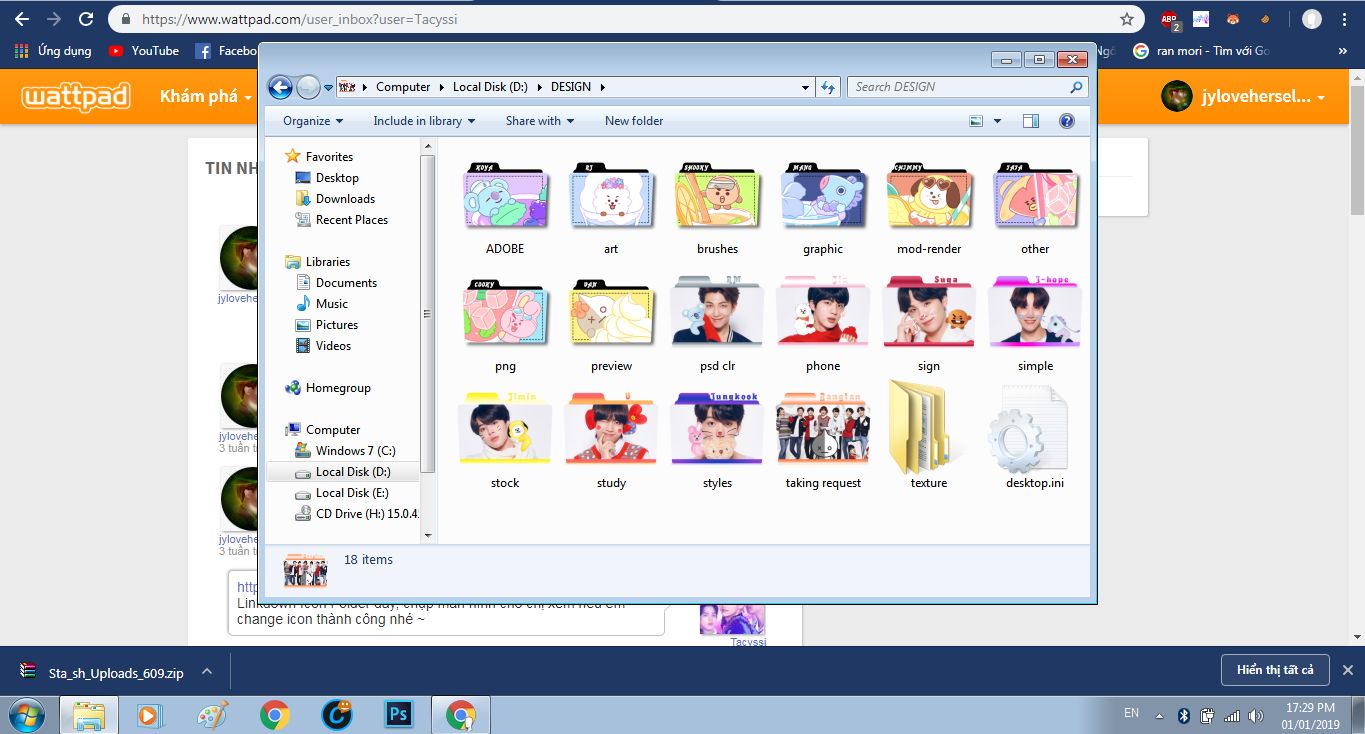Open Include in library dropdown
The height and width of the screenshot is (734, 1365).
[x=424, y=121]
